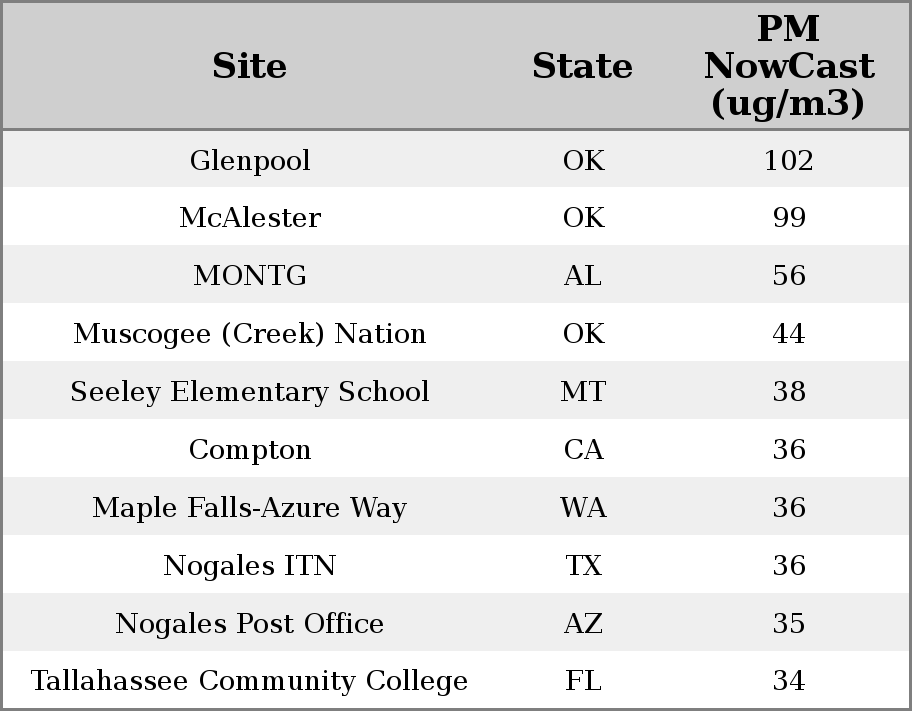This screenshot has width=912, height=711.
Task: Click the State column header
Action: [582, 66]
